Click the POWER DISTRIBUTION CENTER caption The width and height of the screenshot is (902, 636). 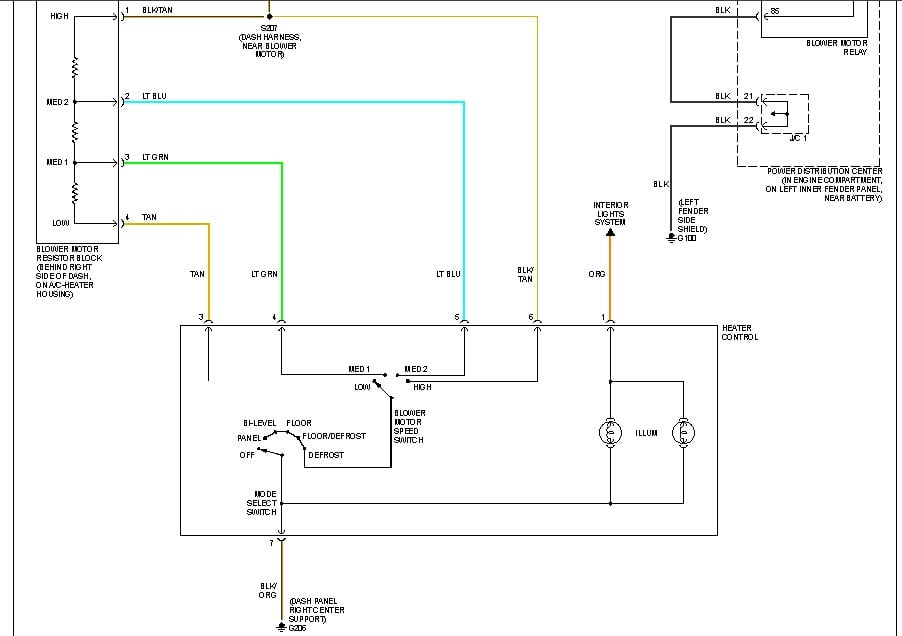[x=824, y=185]
